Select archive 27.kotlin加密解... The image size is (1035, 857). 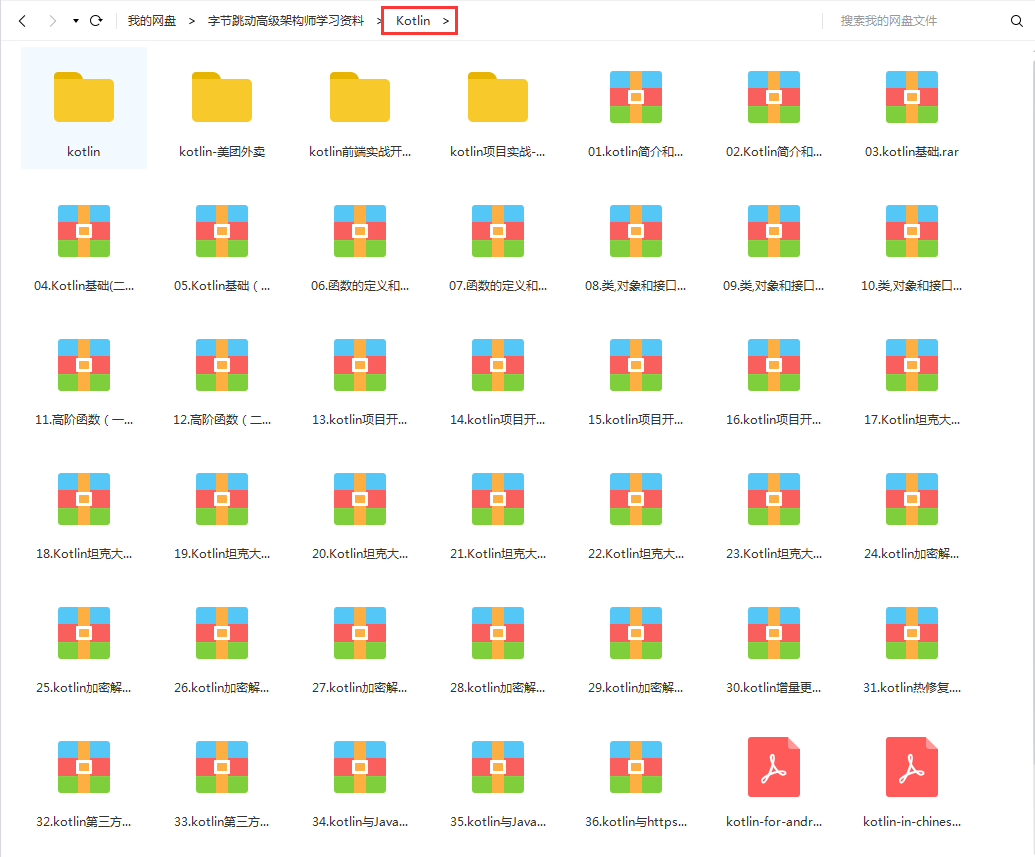[x=360, y=644]
